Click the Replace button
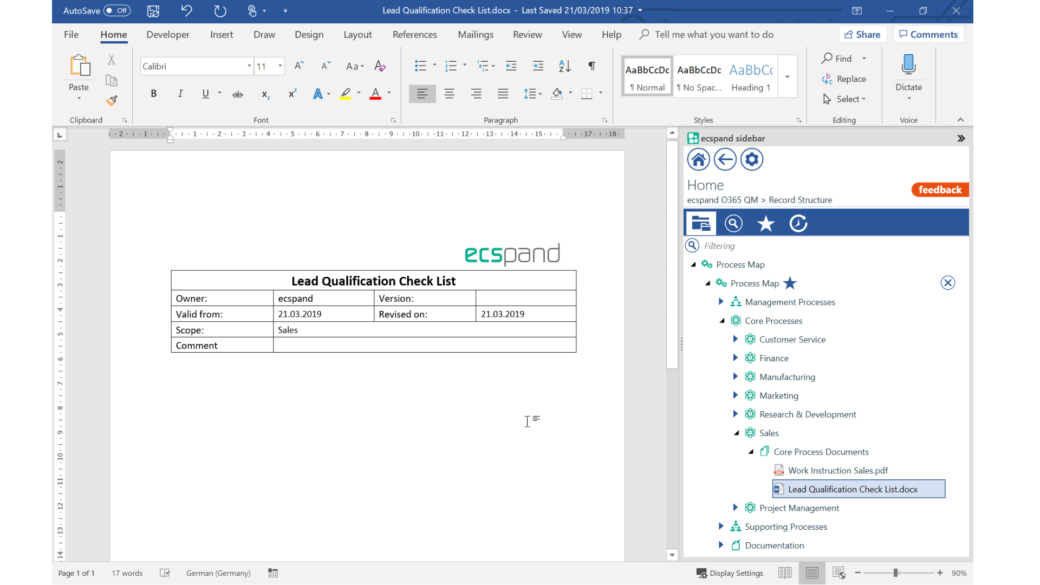Viewport: 1040px width, 585px height. click(844, 79)
